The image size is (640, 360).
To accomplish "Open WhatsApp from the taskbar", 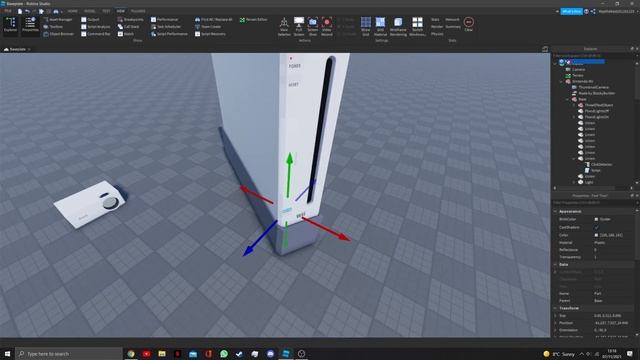I will pyautogui.click(x=224, y=353).
